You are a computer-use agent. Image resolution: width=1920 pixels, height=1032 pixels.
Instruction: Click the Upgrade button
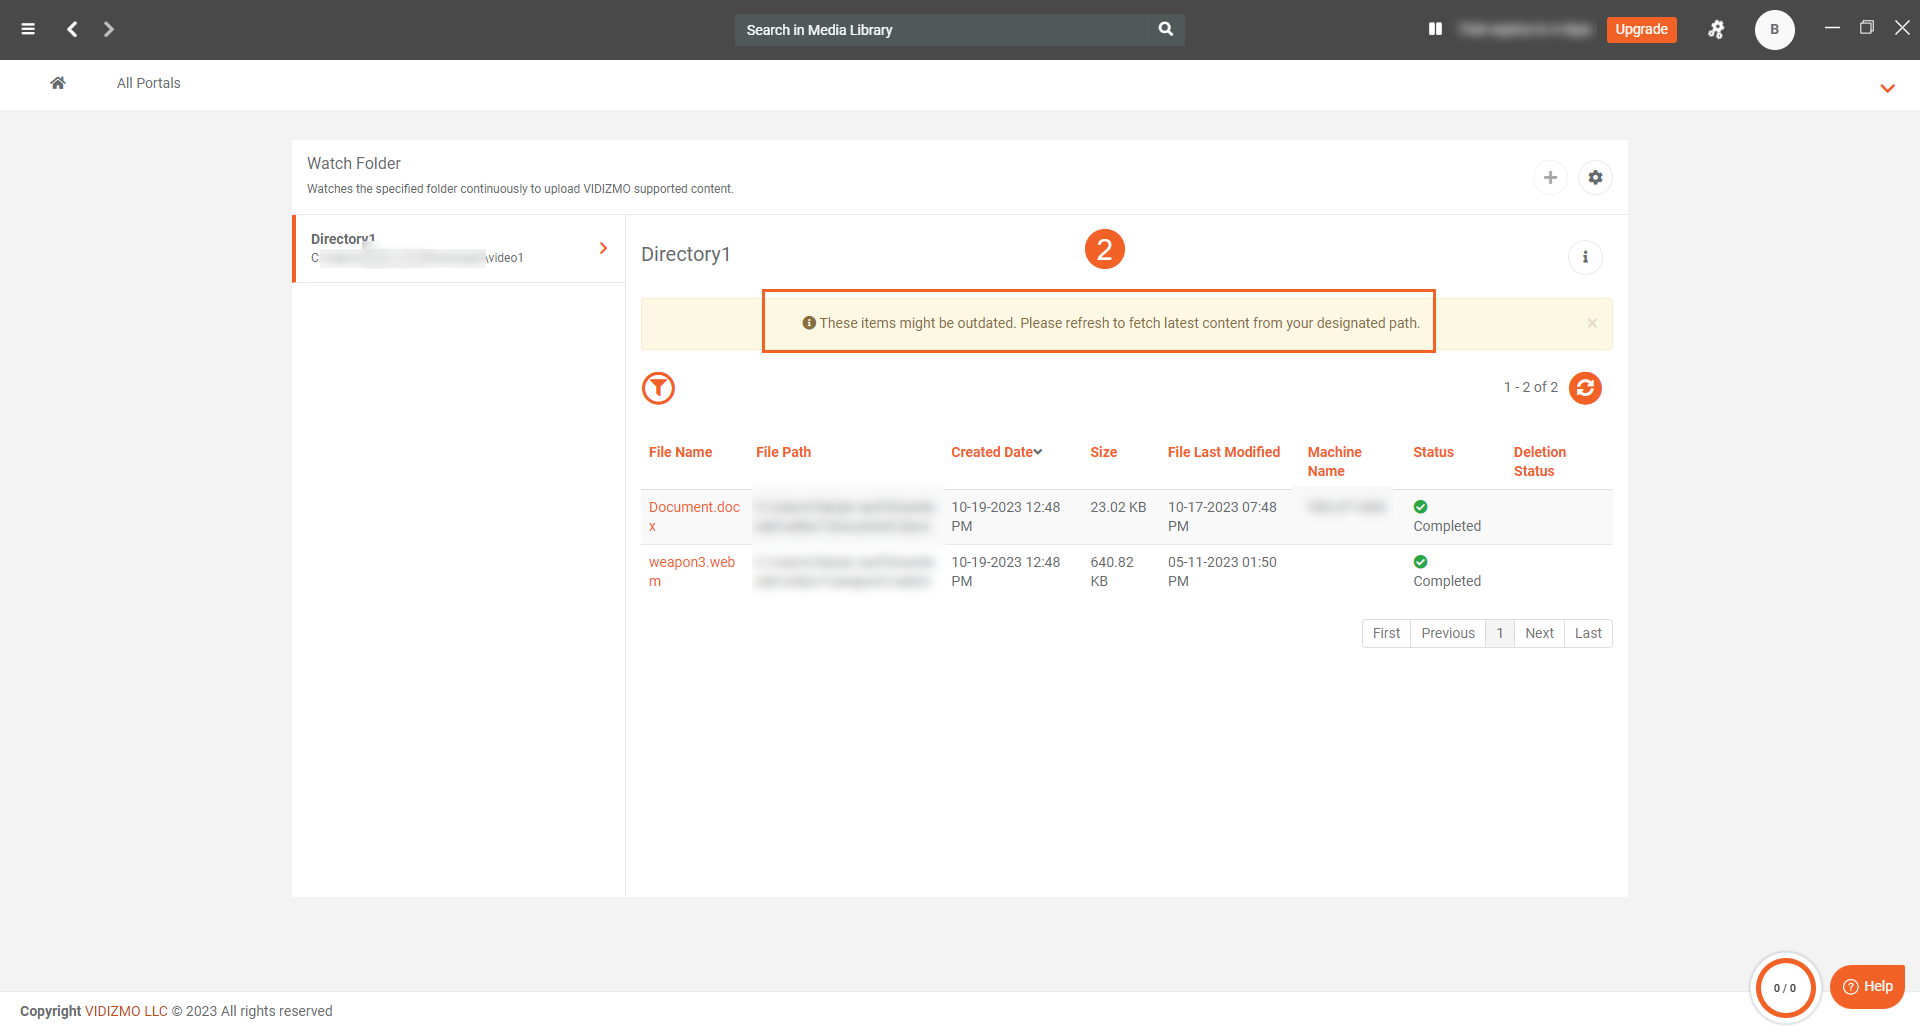pyautogui.click(x=1641, y=29)
